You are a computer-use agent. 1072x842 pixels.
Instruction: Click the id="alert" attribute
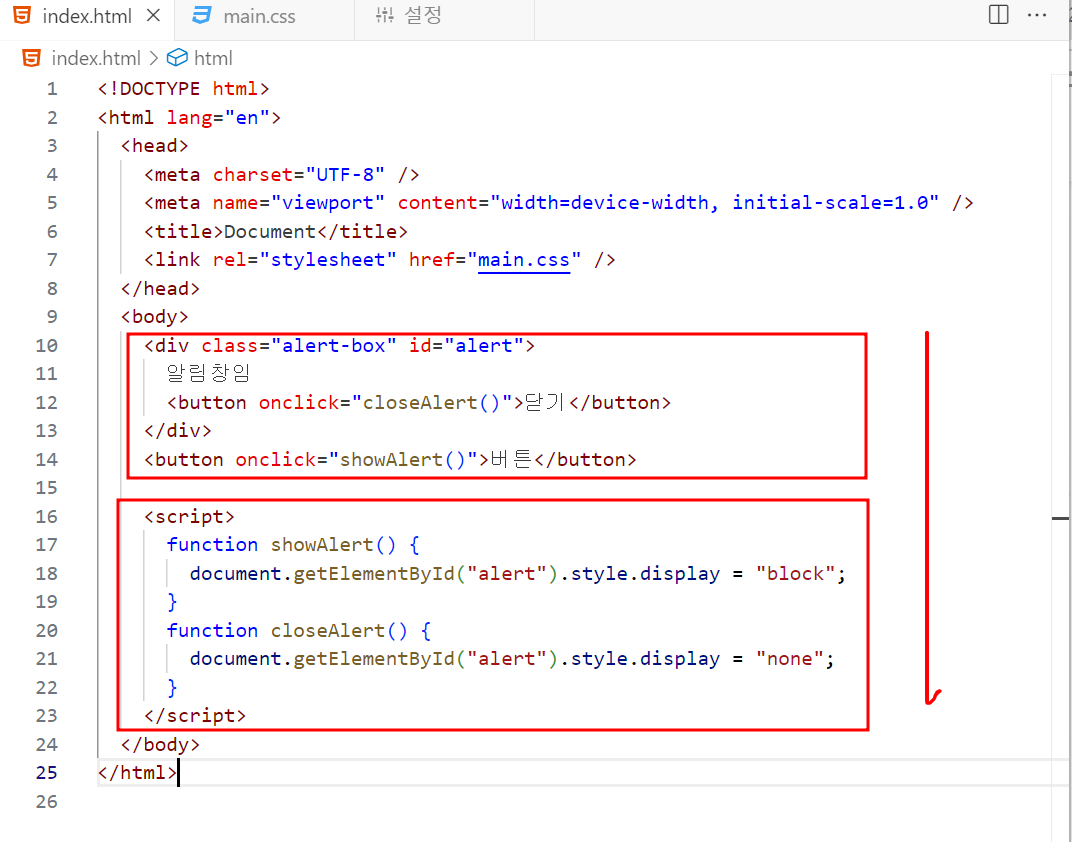pyautogui.click(x=466, y=346)
